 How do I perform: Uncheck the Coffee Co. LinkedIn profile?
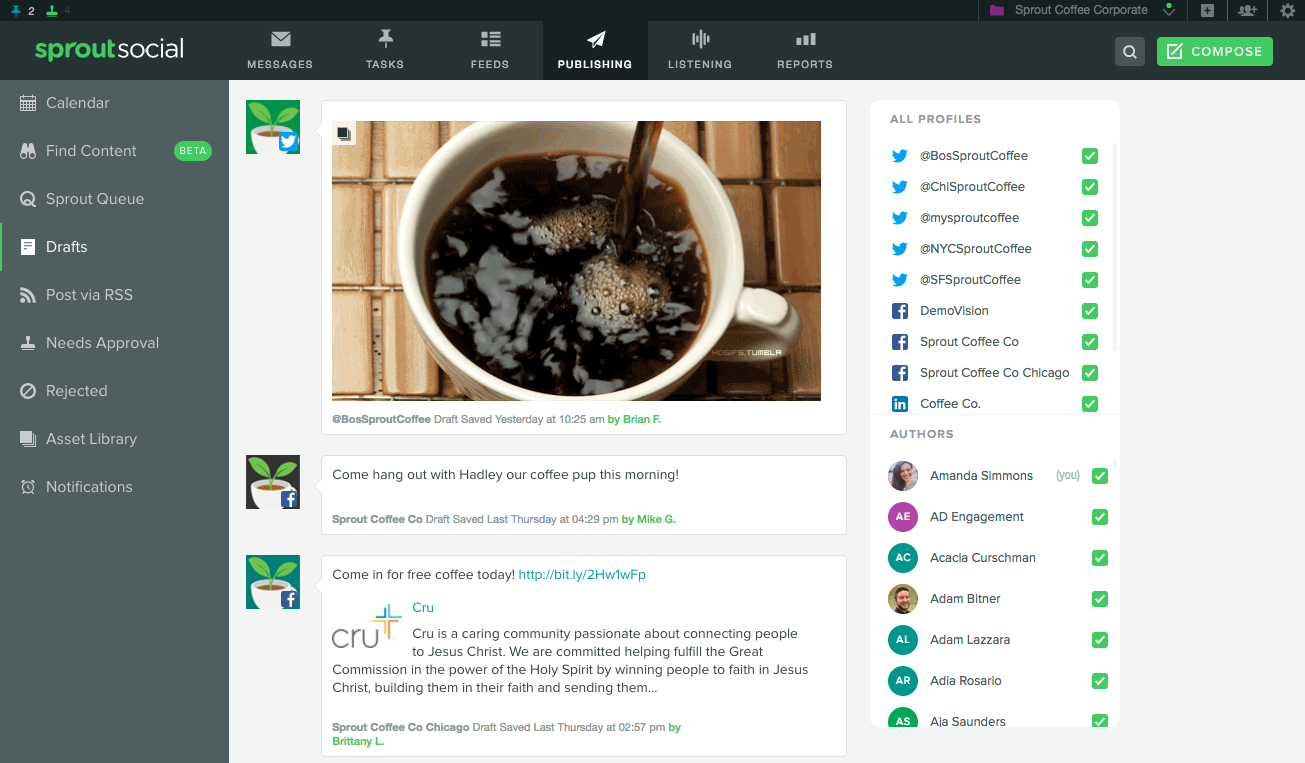click(1090, 404)
